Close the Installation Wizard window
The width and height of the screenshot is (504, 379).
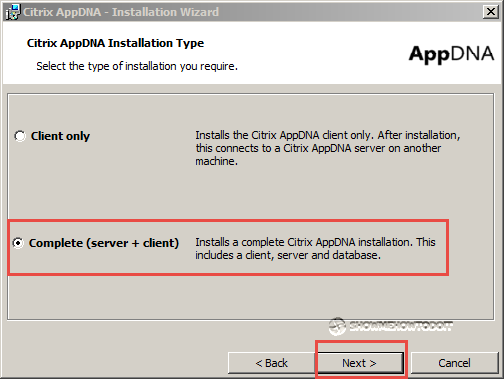coord(491,12)
